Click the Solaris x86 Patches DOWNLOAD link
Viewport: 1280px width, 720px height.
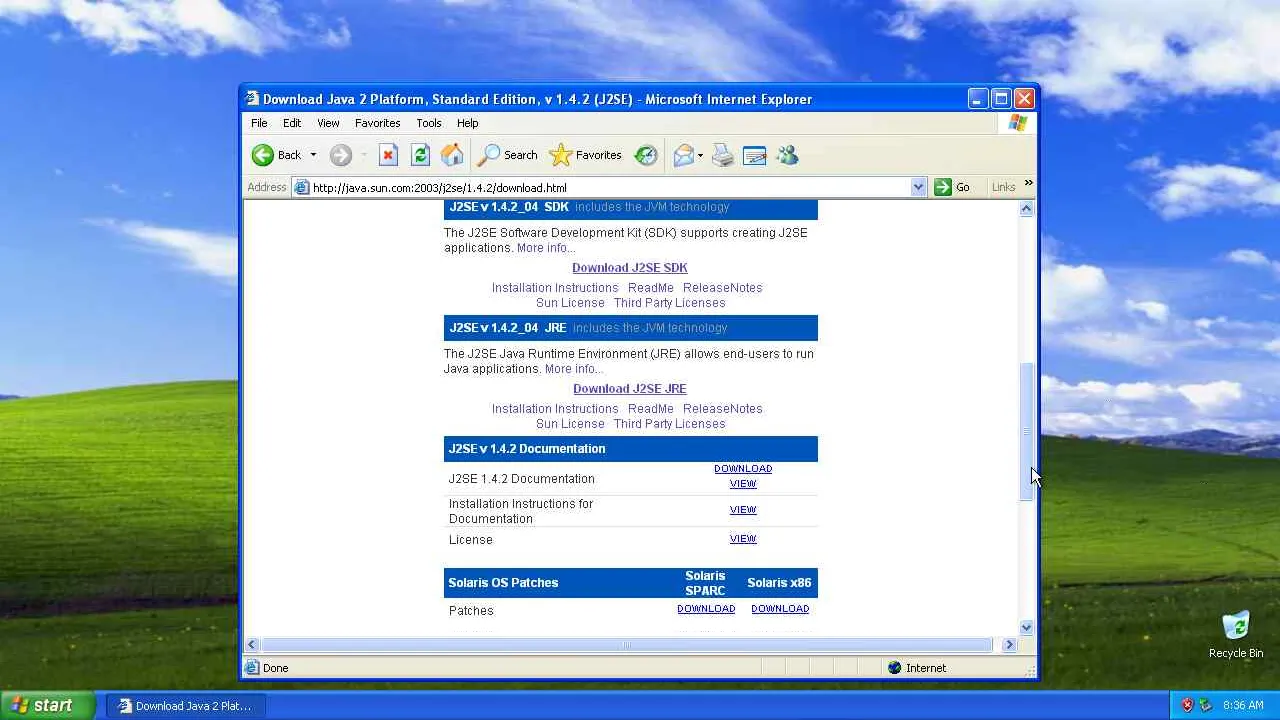click(x=780, y=609)
